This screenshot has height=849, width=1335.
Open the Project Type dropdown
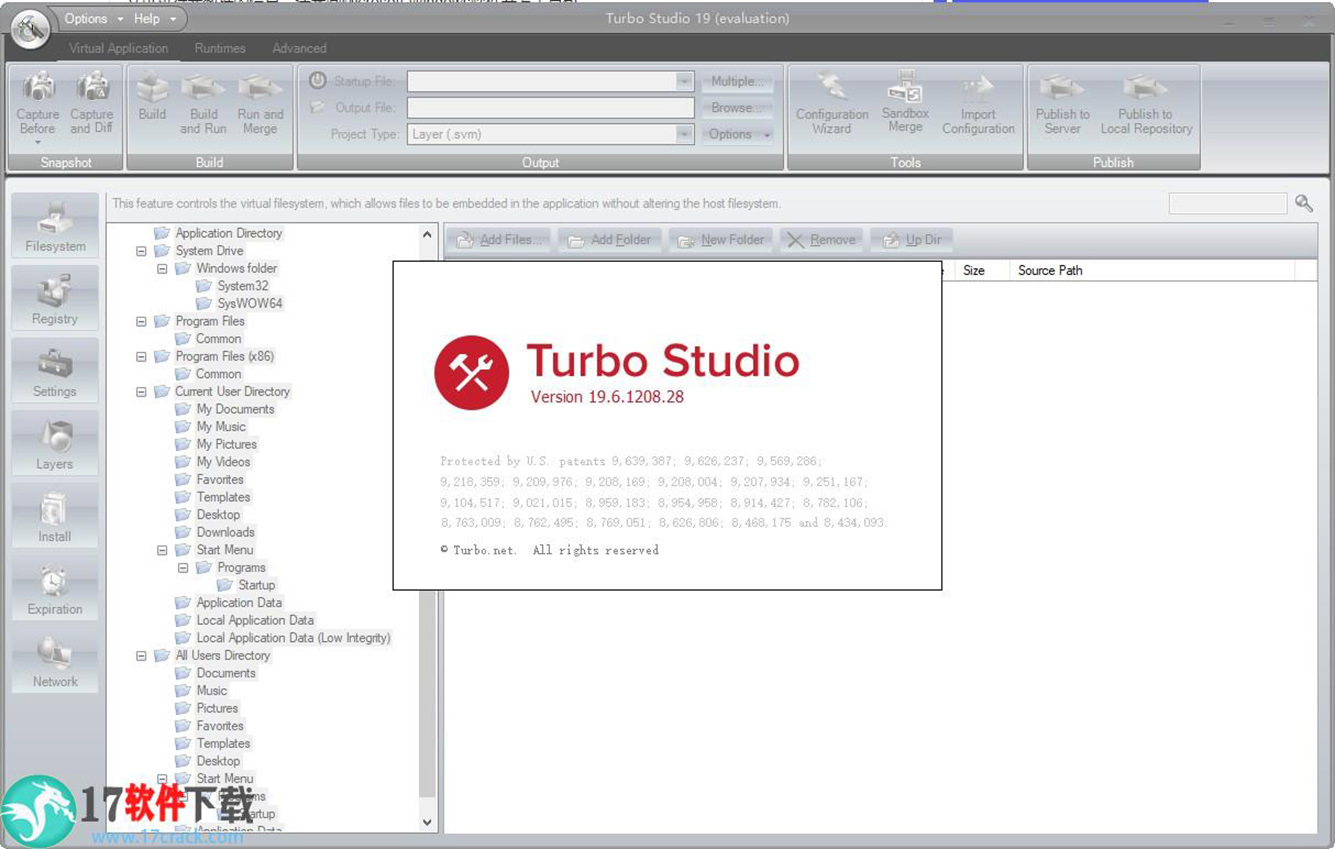(x=684, y=134)
